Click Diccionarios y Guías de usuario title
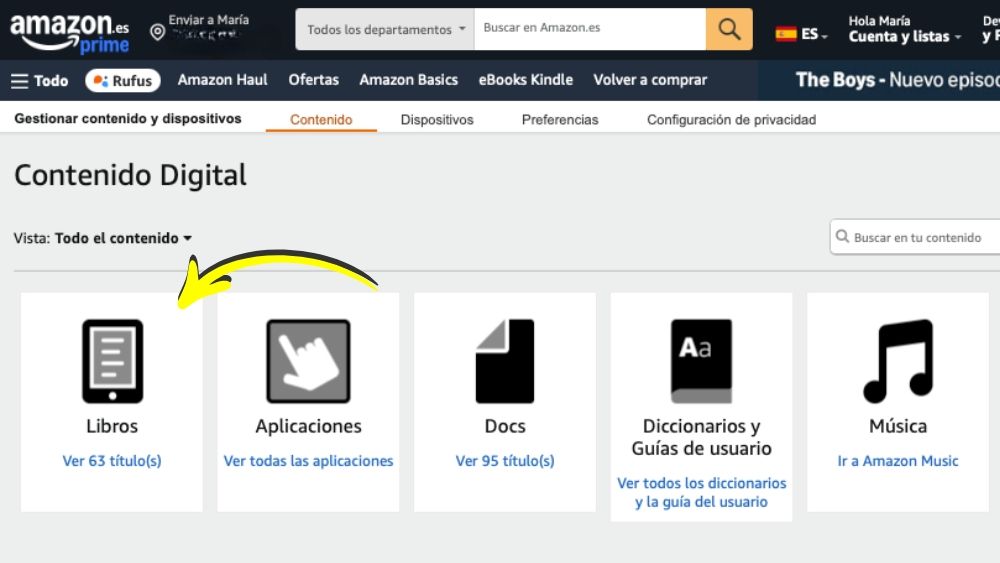This screenshot has width=1000, height=563. tap(702, 437)
